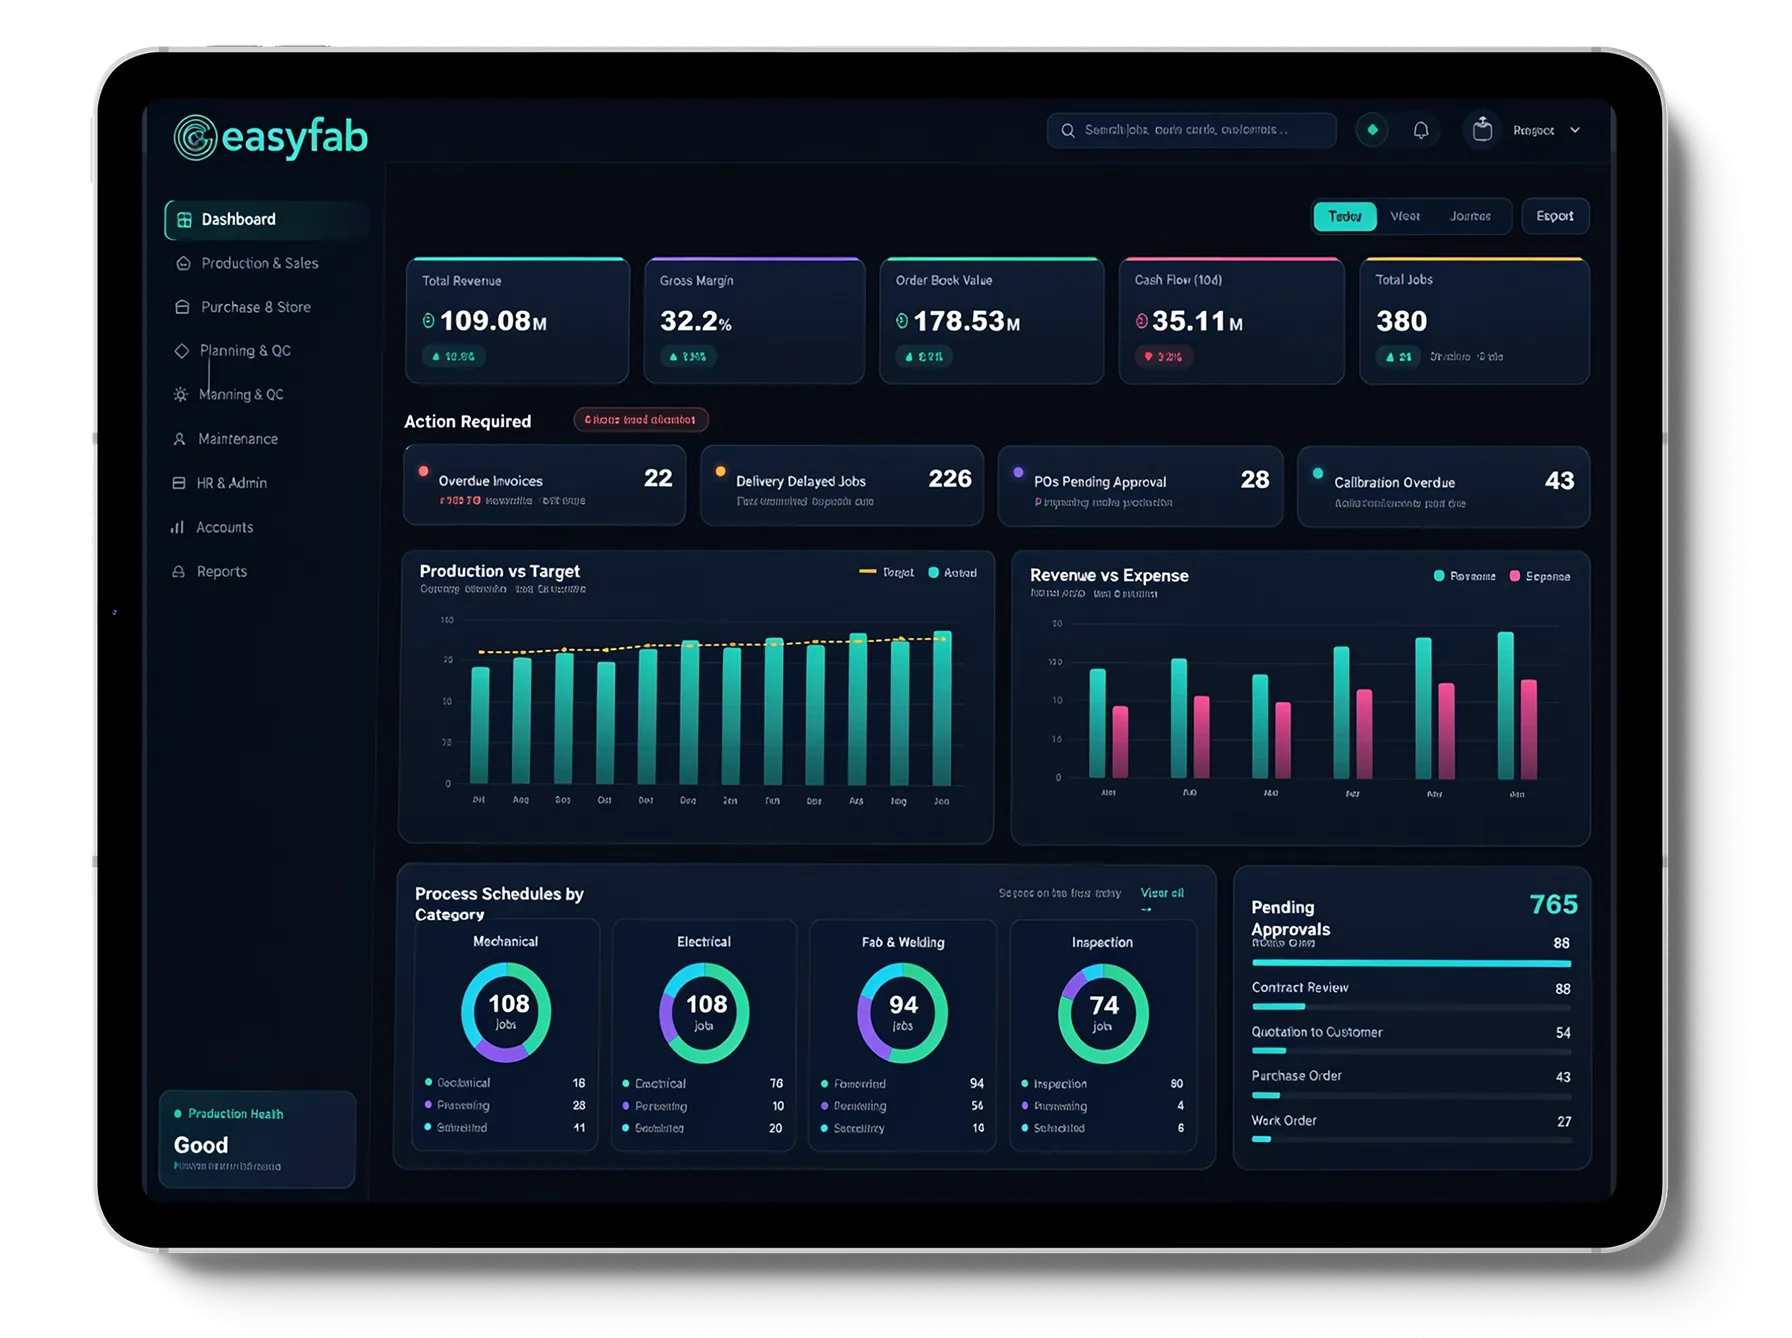Open Accounts menu item

(x=224, y=527)
